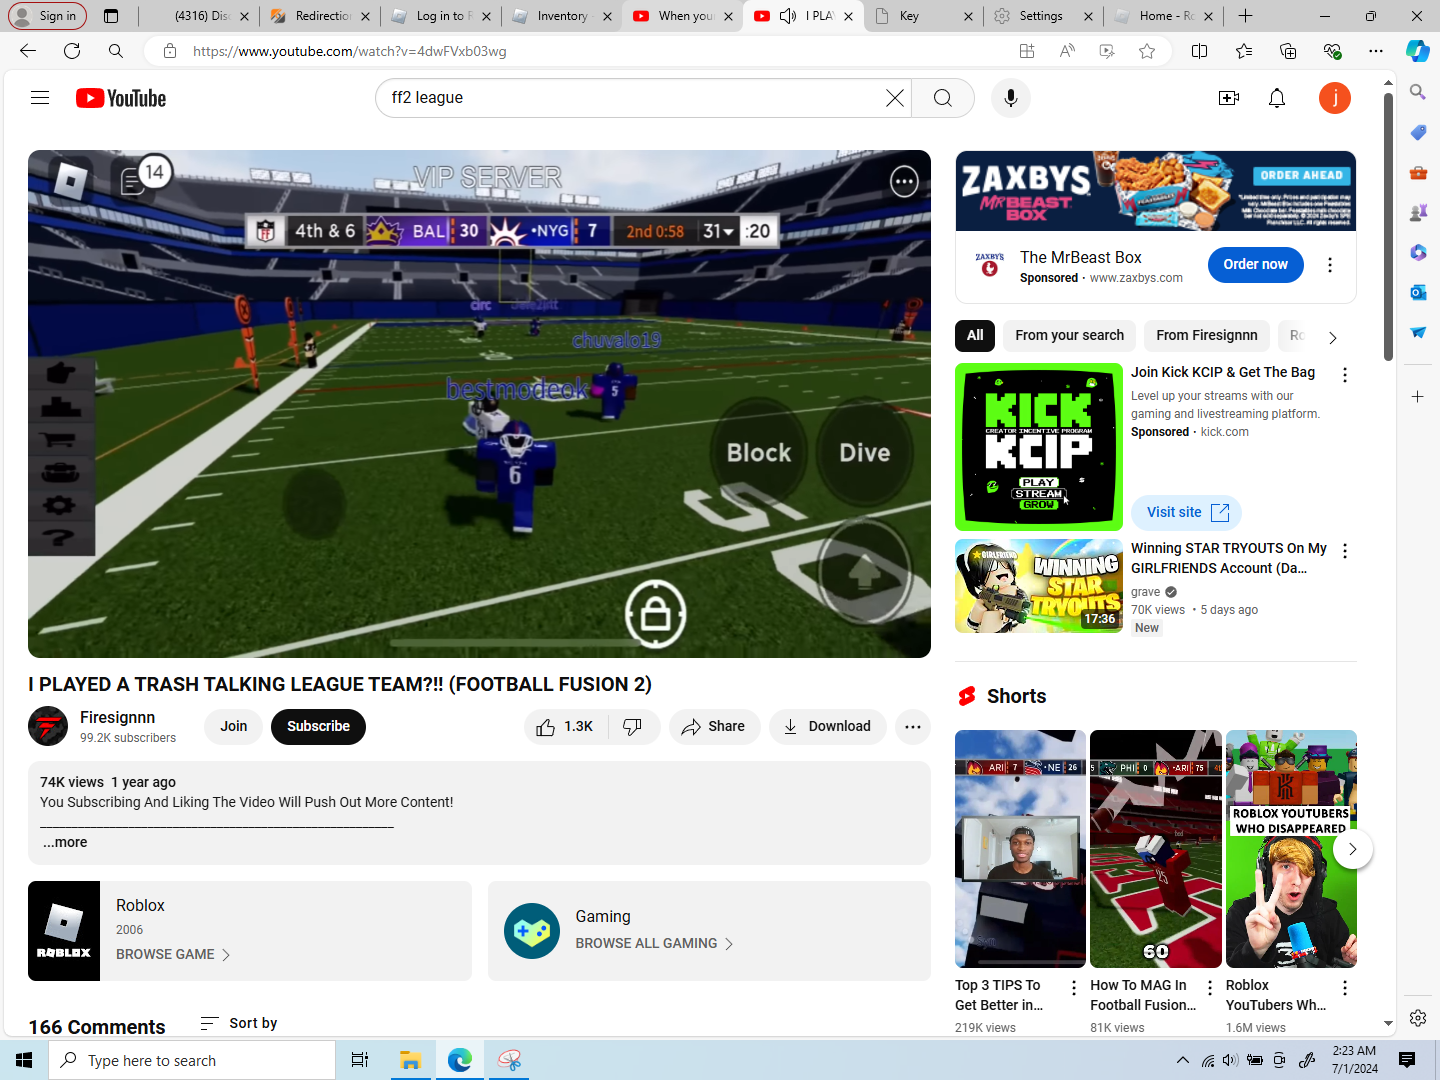Open a new browser tab
Viewport: 1440px width, 1080px height.
(x=1245, y=16)
